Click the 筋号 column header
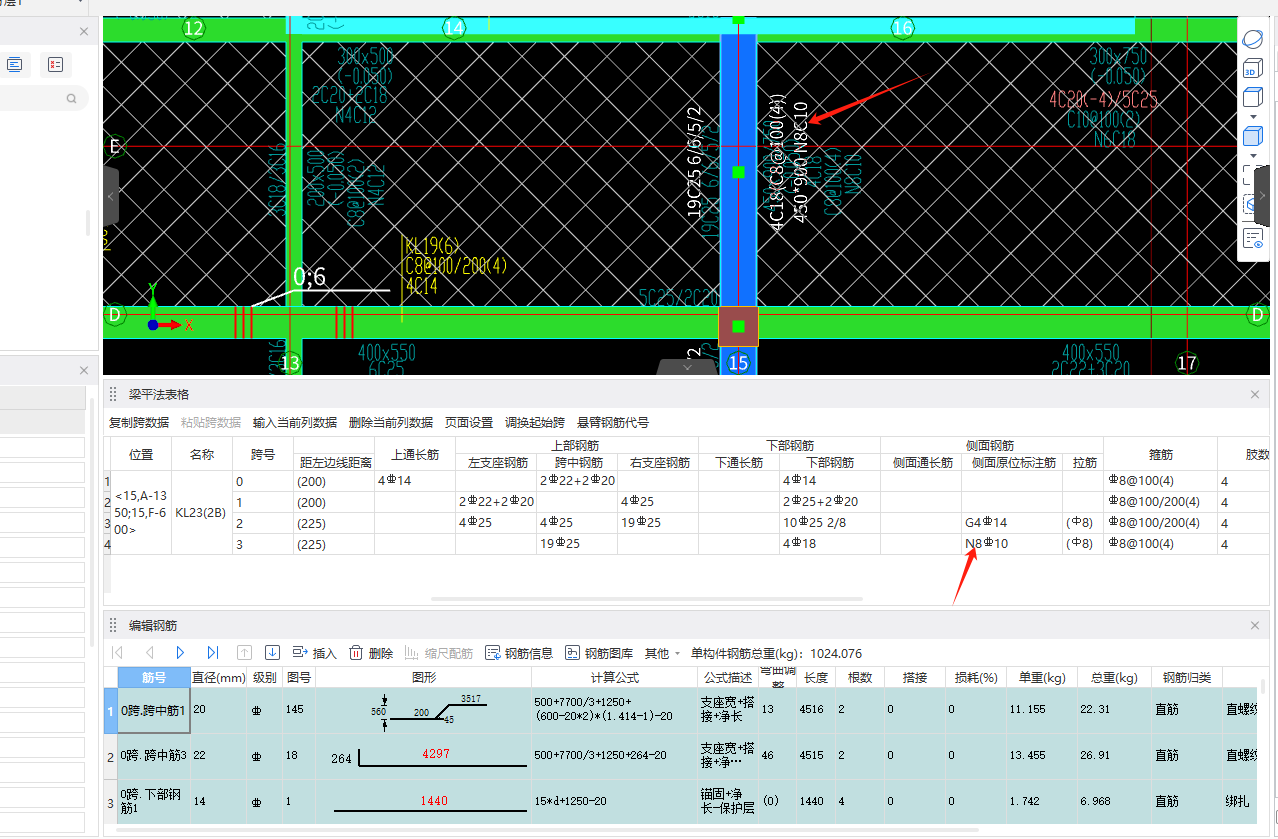The width and height of the screenshot is (1278, 839). [x=153, y=677]
